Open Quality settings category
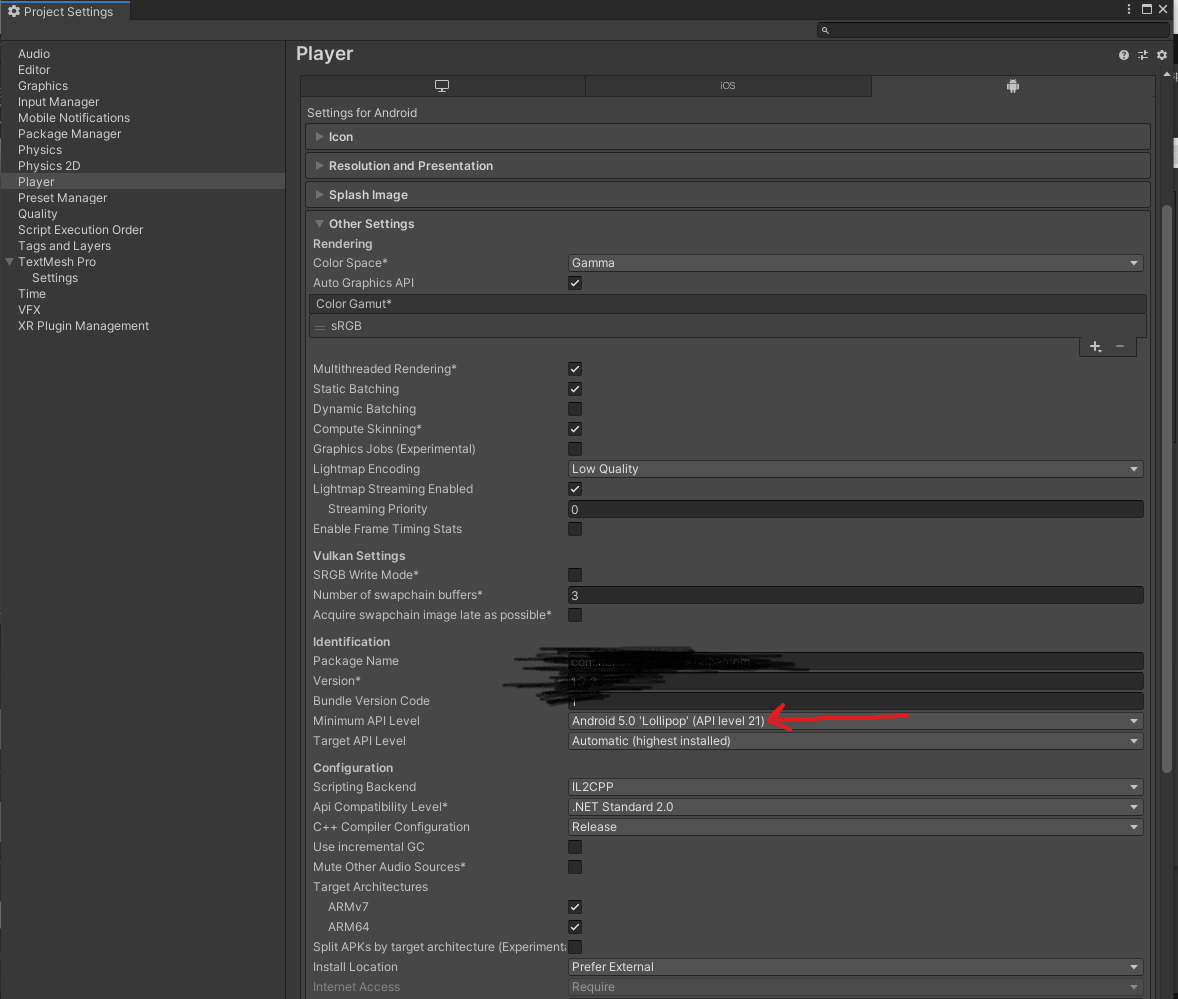Screen dimensions: 1178x999 pyautogui.click(x=38, y=214)
